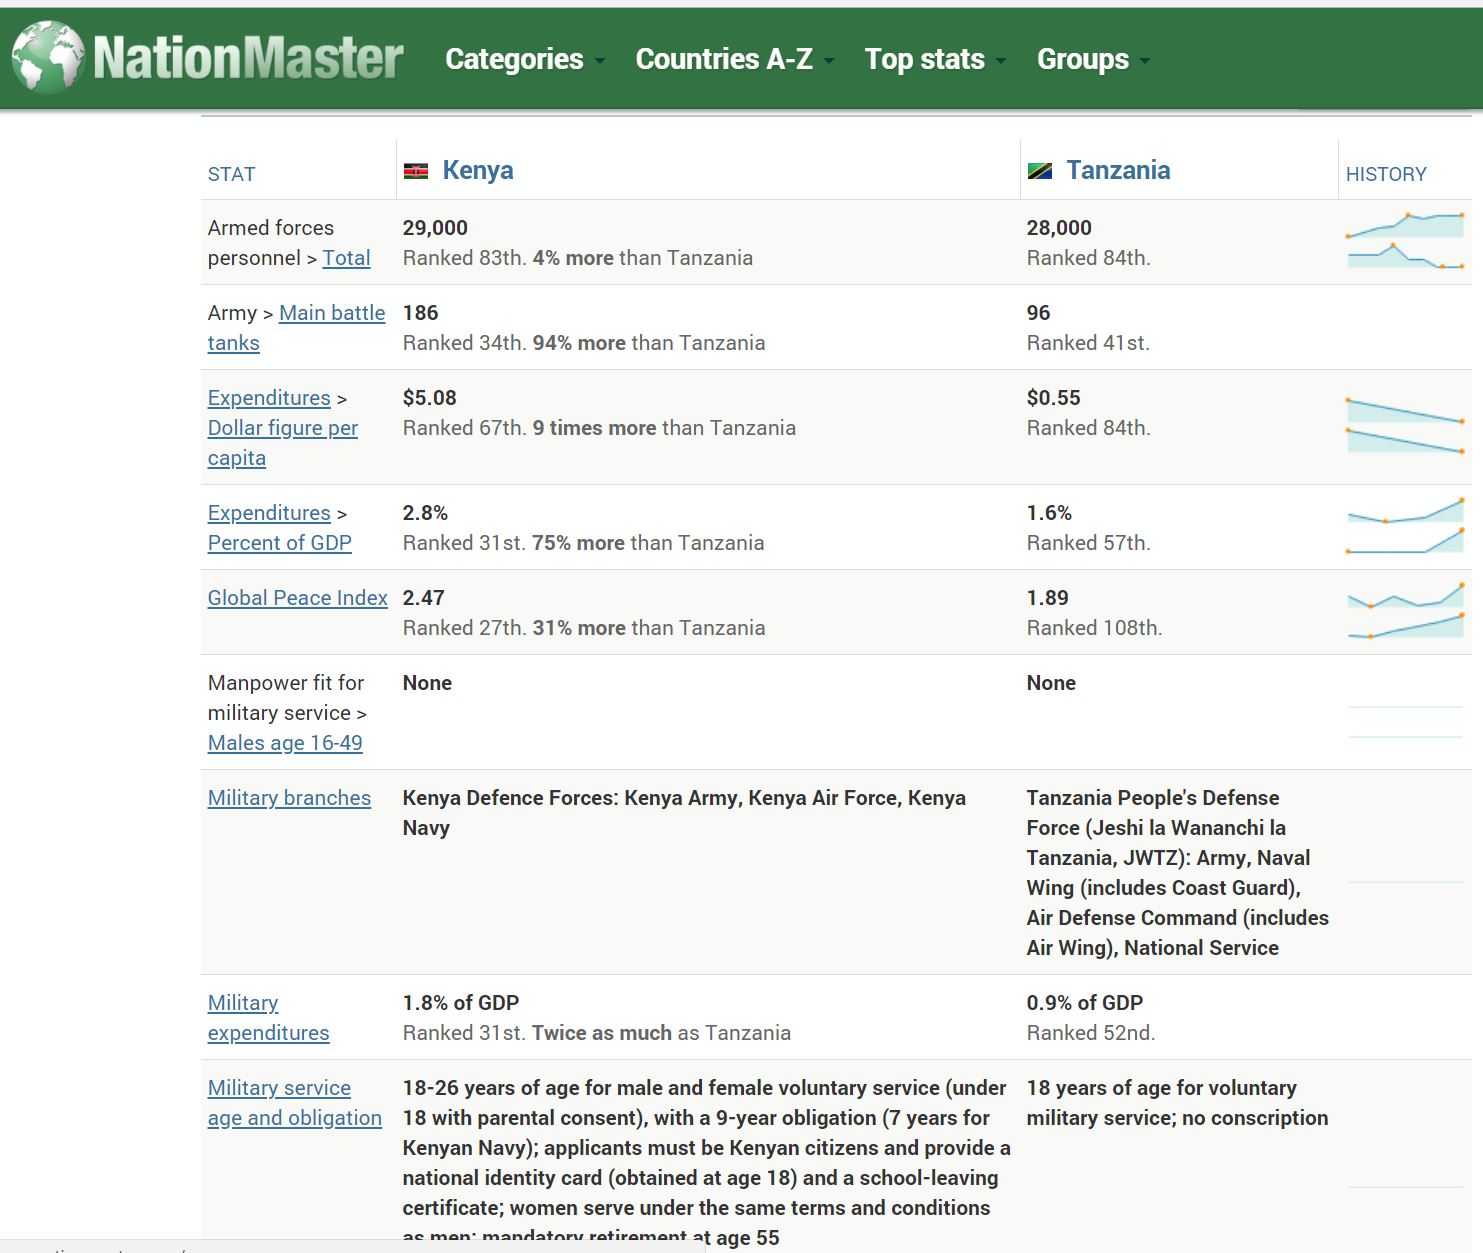
Task: Select Tanzania's 0.9% of GDP value
Action: (1085, 1003)
